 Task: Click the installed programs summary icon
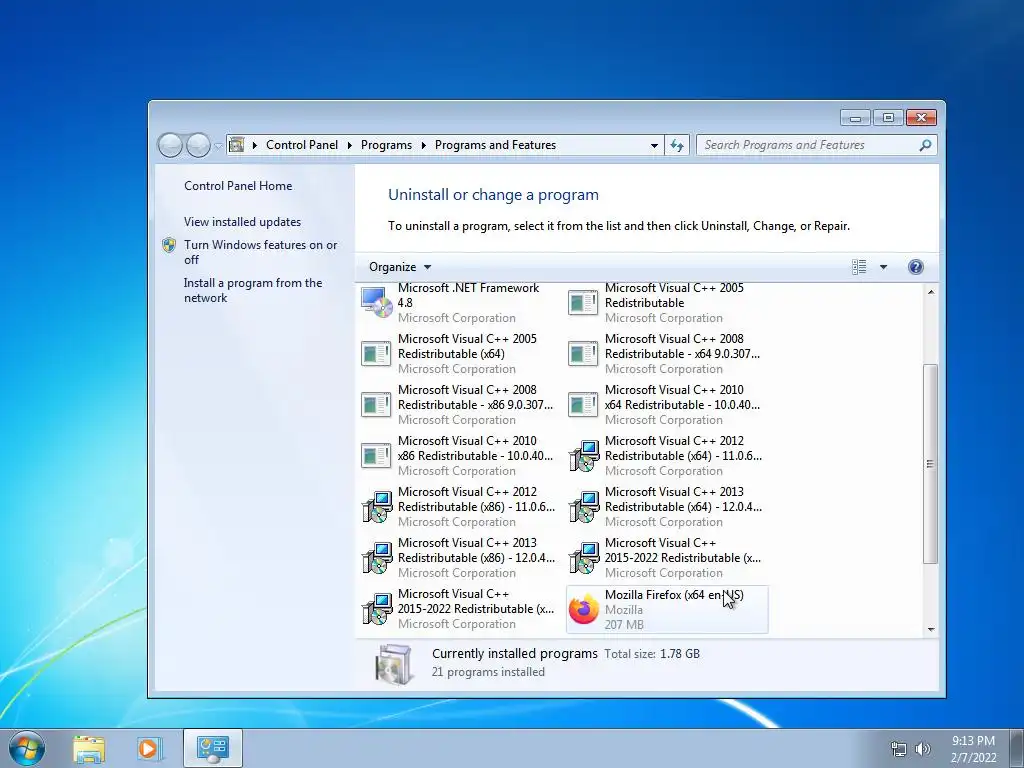tap(394, 664)
